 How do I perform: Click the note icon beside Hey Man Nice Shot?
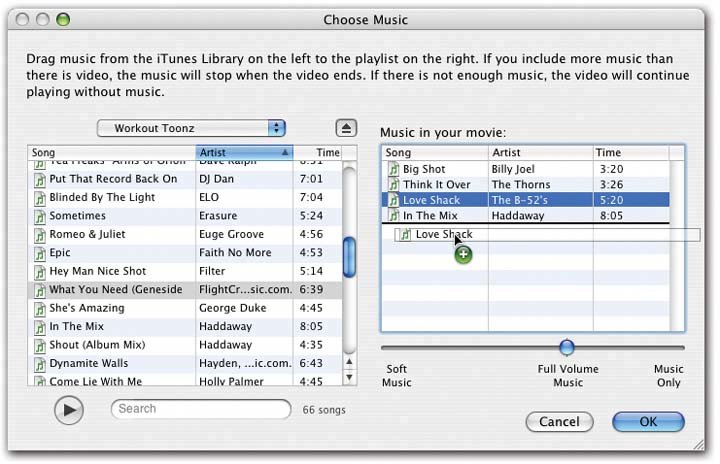point(40,272)
